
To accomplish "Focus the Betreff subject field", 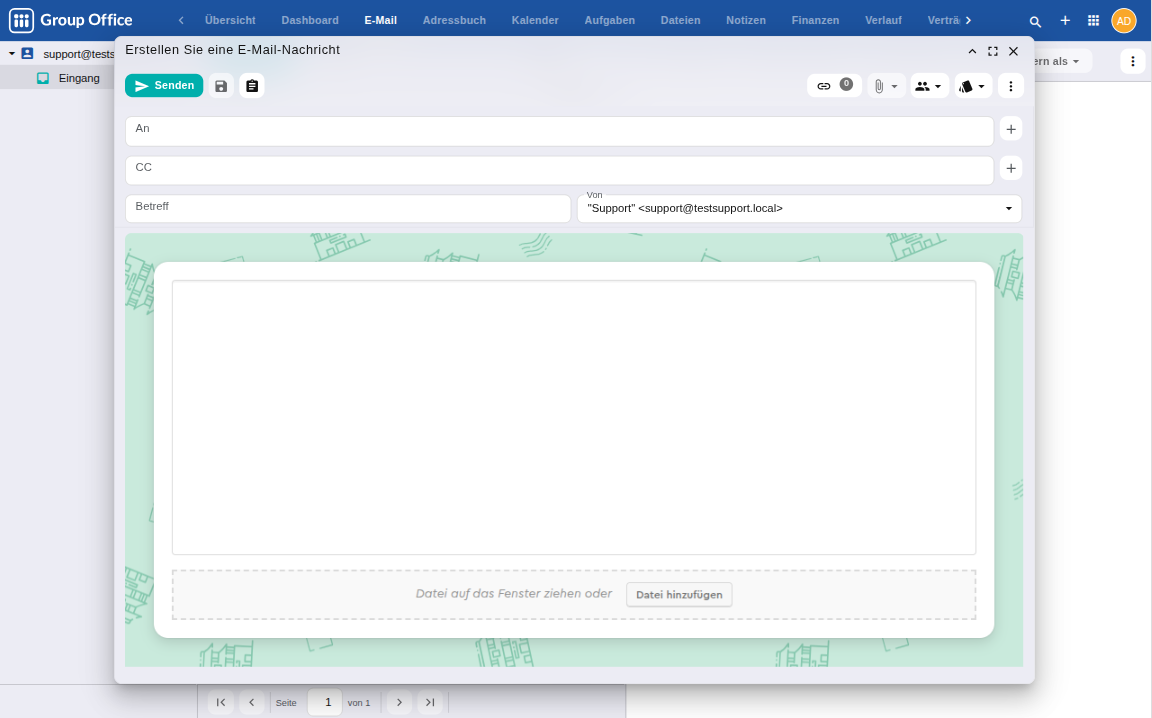I will point(348,209).
